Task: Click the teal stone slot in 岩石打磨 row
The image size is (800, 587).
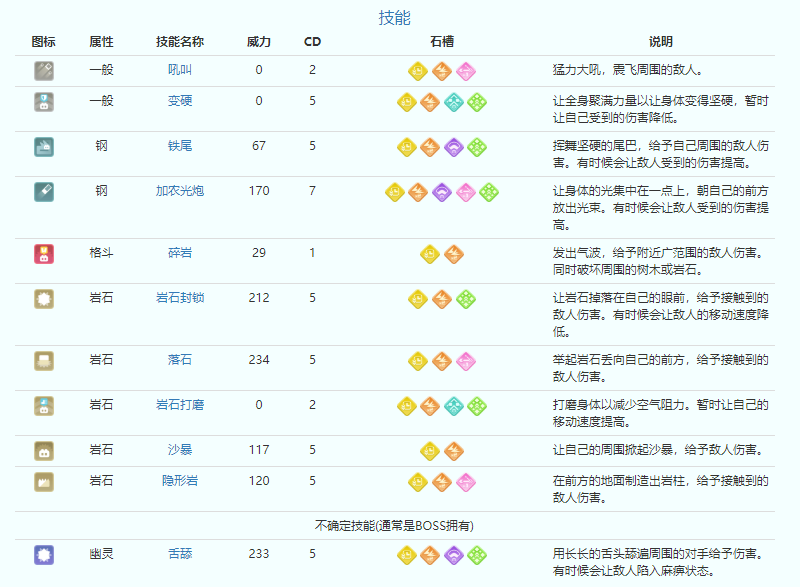Action: 454,406
